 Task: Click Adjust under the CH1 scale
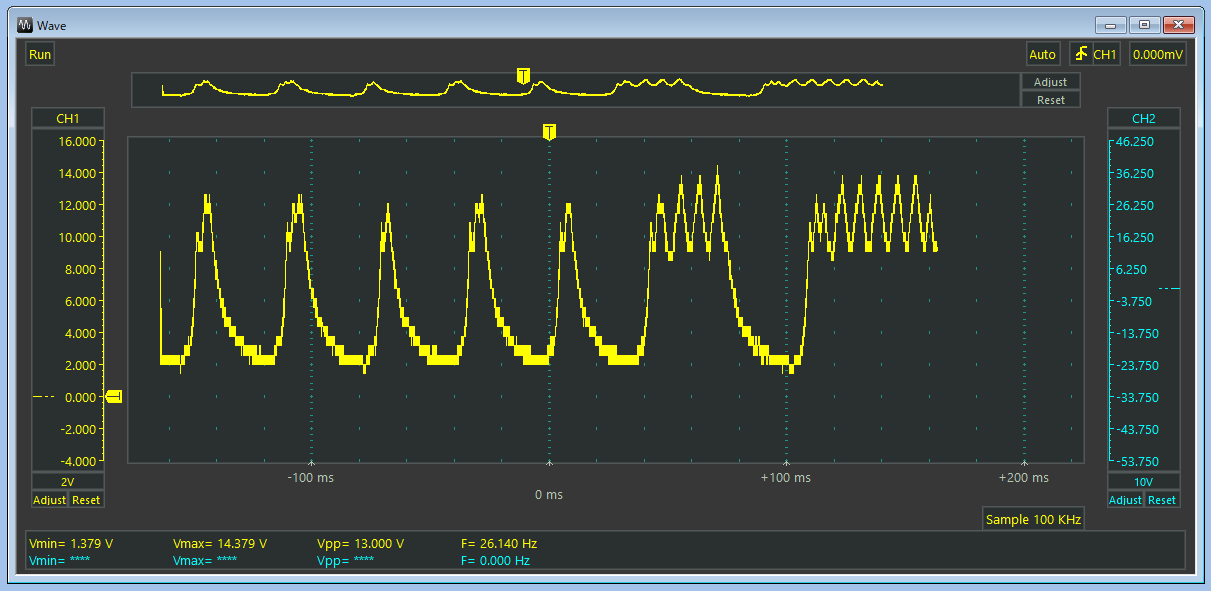(x=50, y=499)
